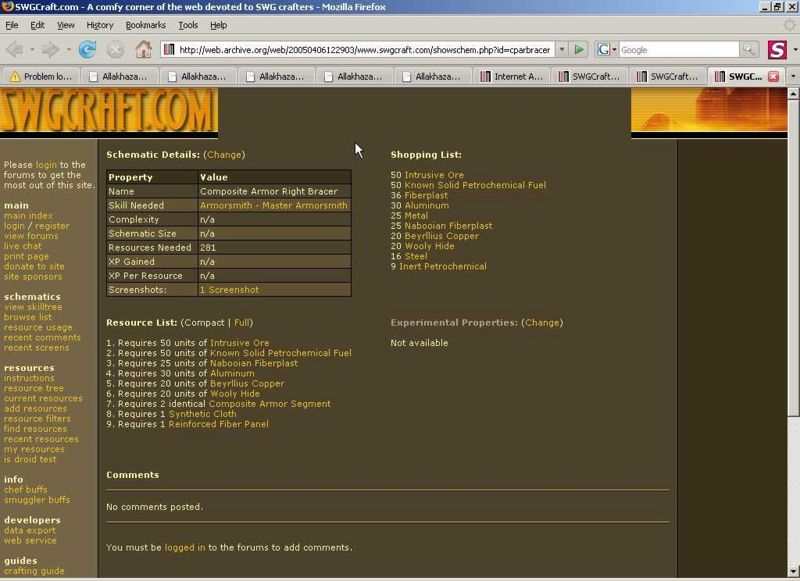Click the search magnifier icon
This screenshot has width=800, height=581.
pos(748,49)
